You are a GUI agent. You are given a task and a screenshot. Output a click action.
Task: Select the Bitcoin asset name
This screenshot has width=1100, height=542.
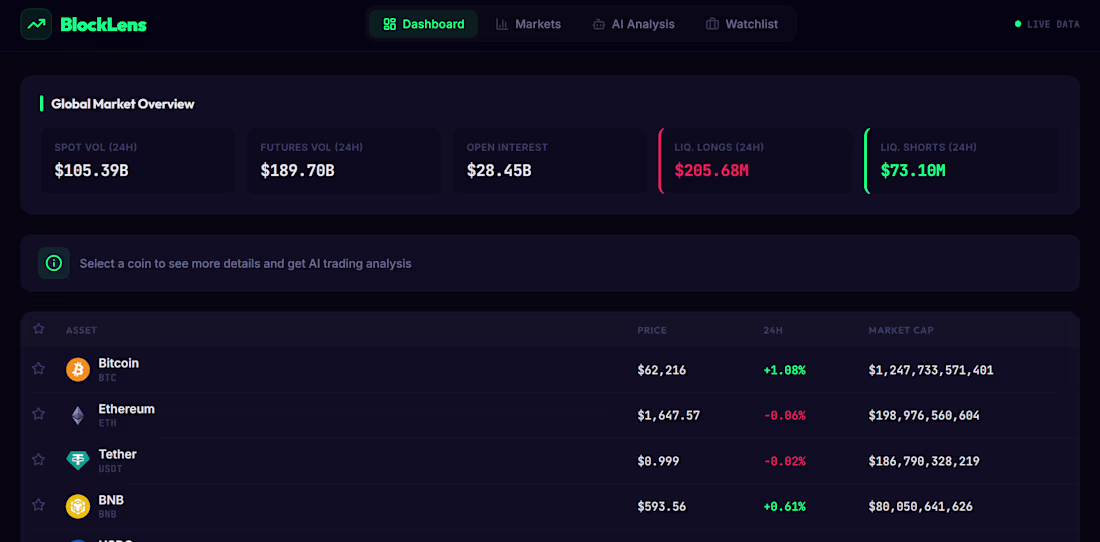(119, 363)
